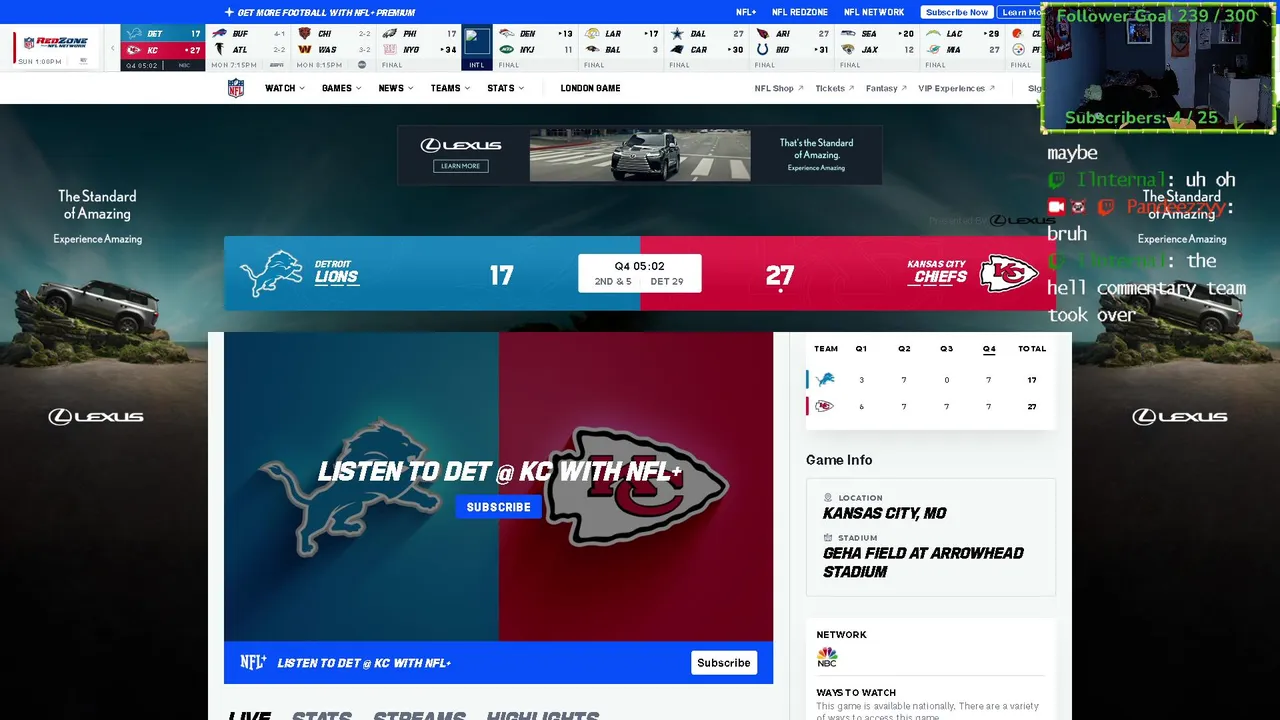Click the Buffalo Bills logo in score strip

point(220,34)
